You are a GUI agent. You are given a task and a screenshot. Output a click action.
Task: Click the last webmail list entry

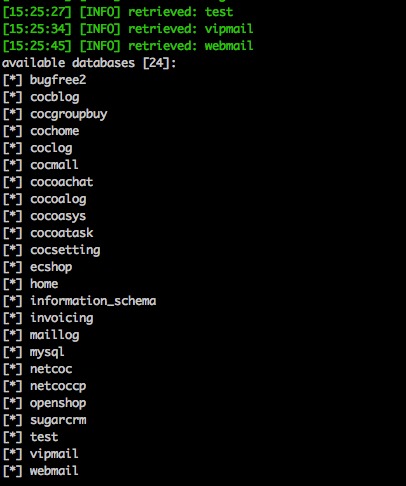[54, 471]
